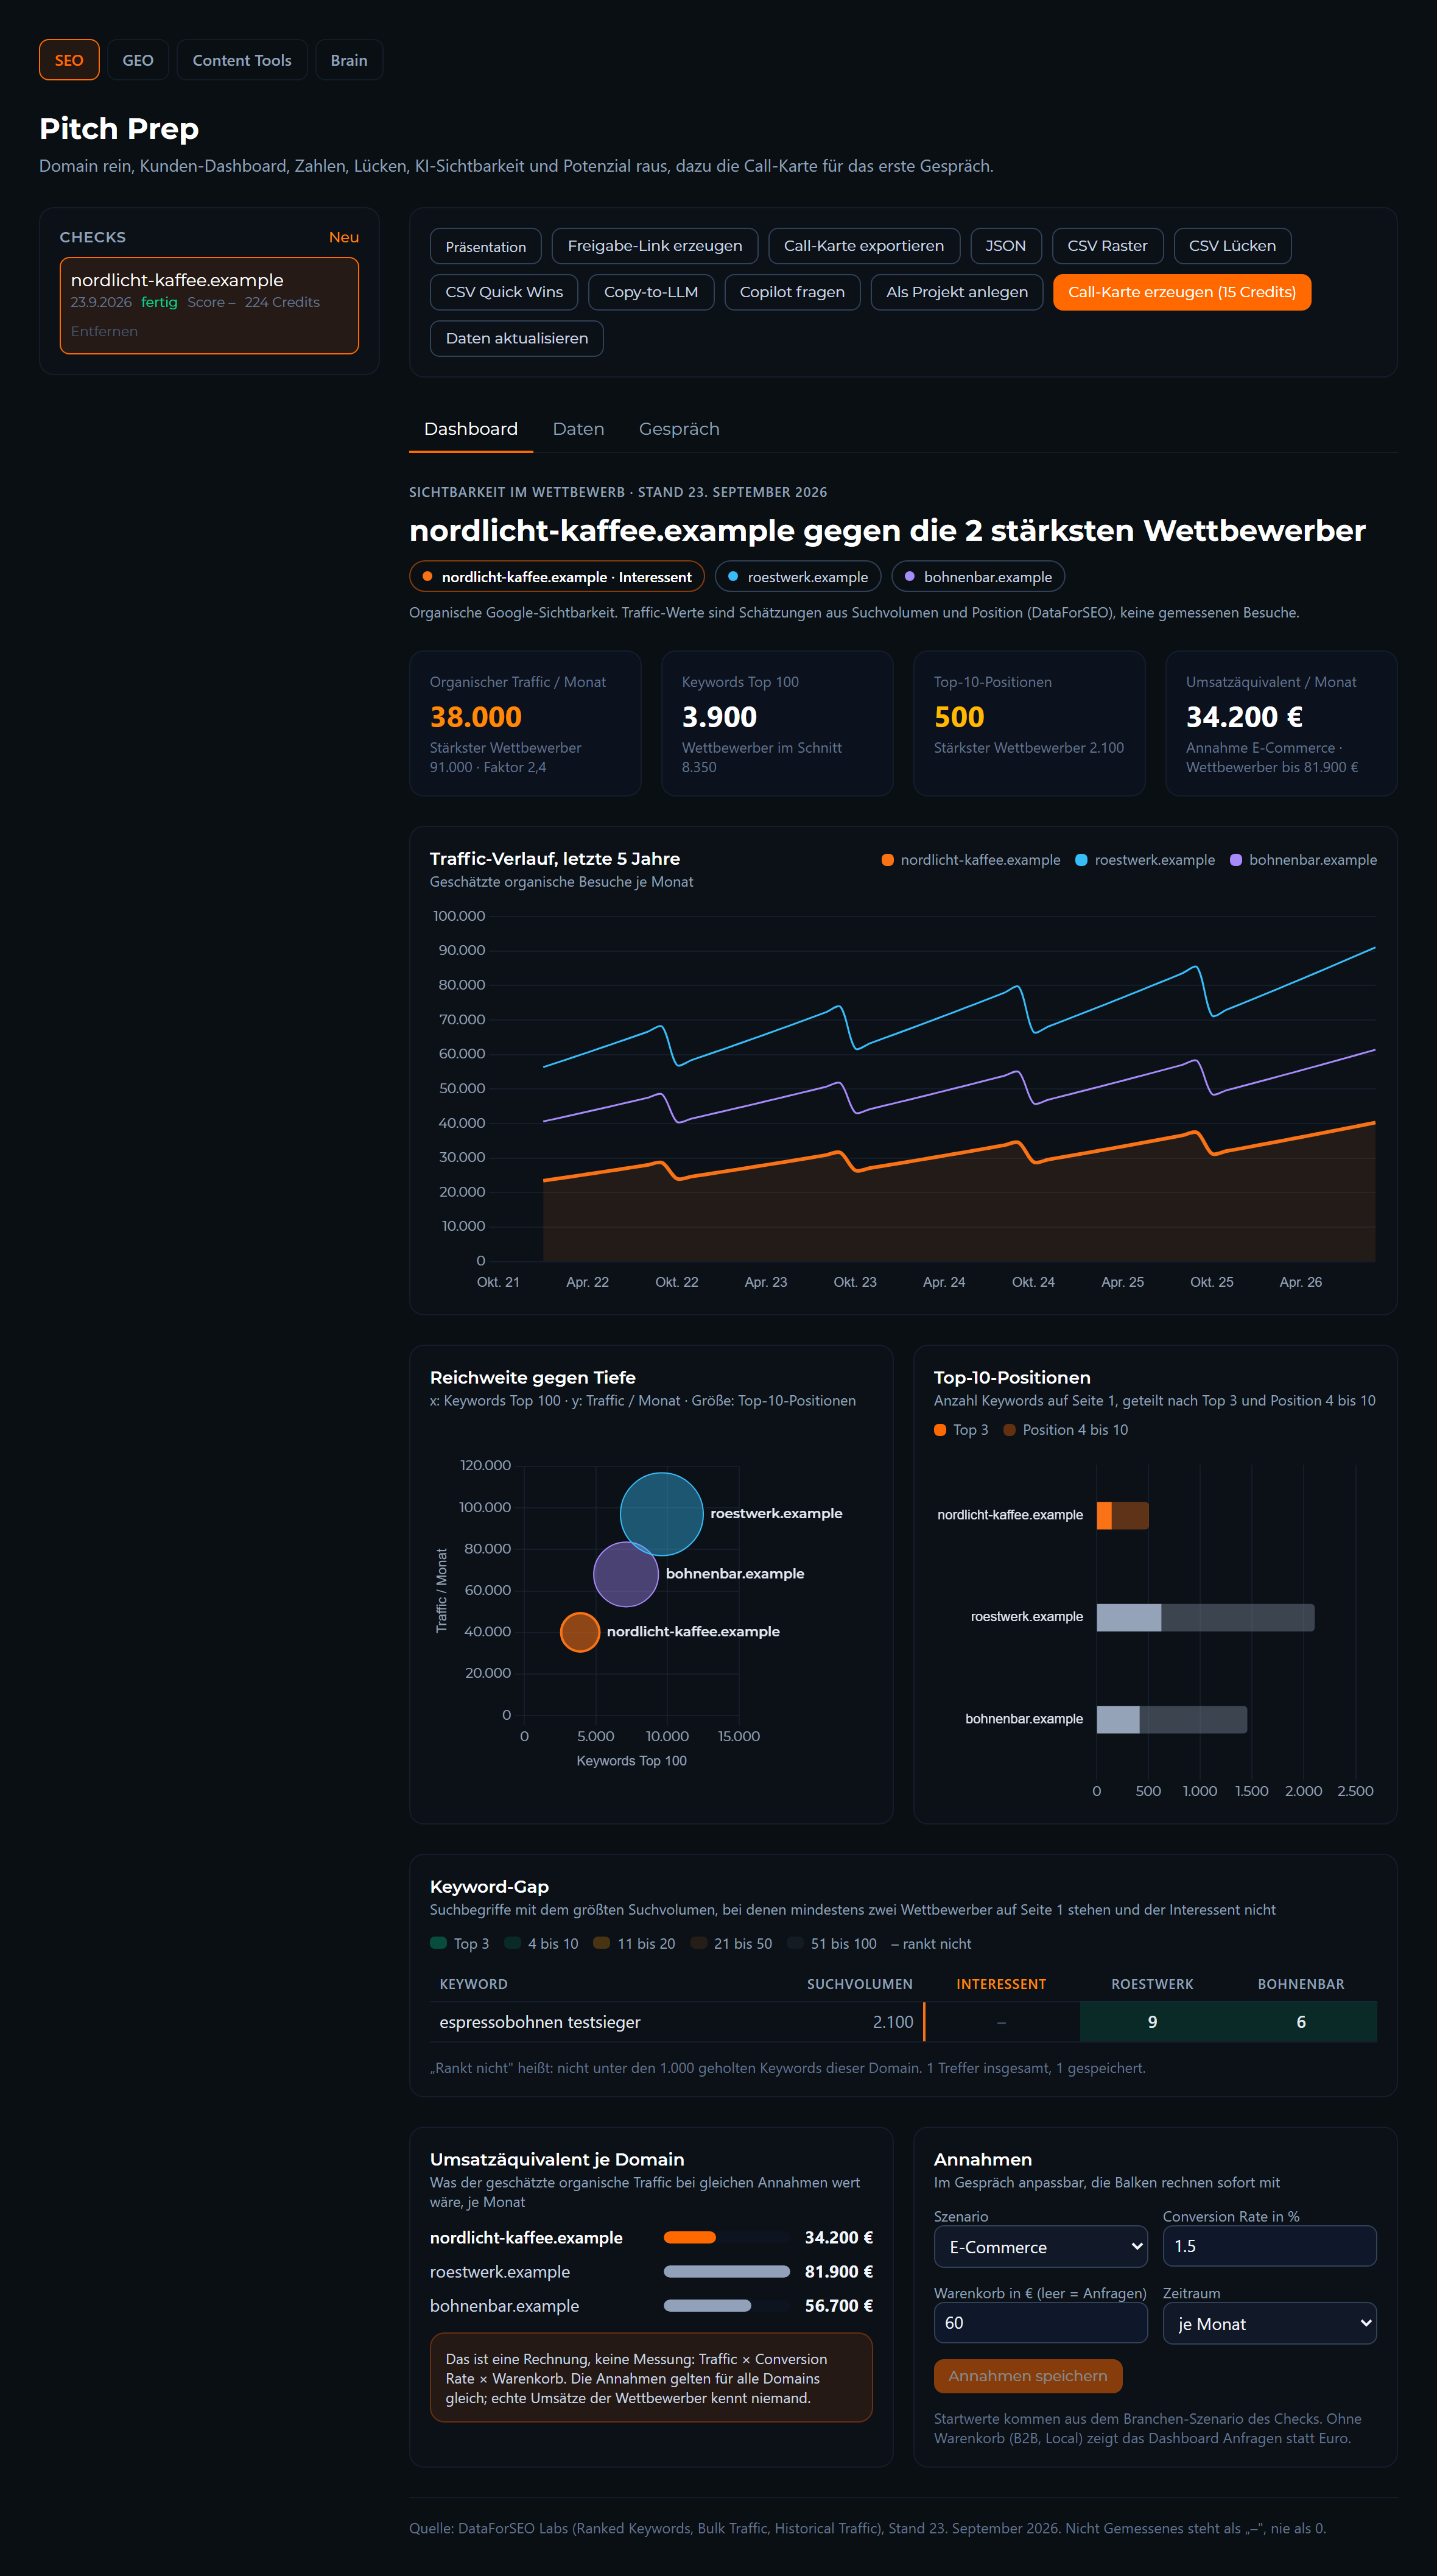The width and height of the screenshot is (1437, 2576).
Task: Download CSV Lücken
Action: (1232, 246)
